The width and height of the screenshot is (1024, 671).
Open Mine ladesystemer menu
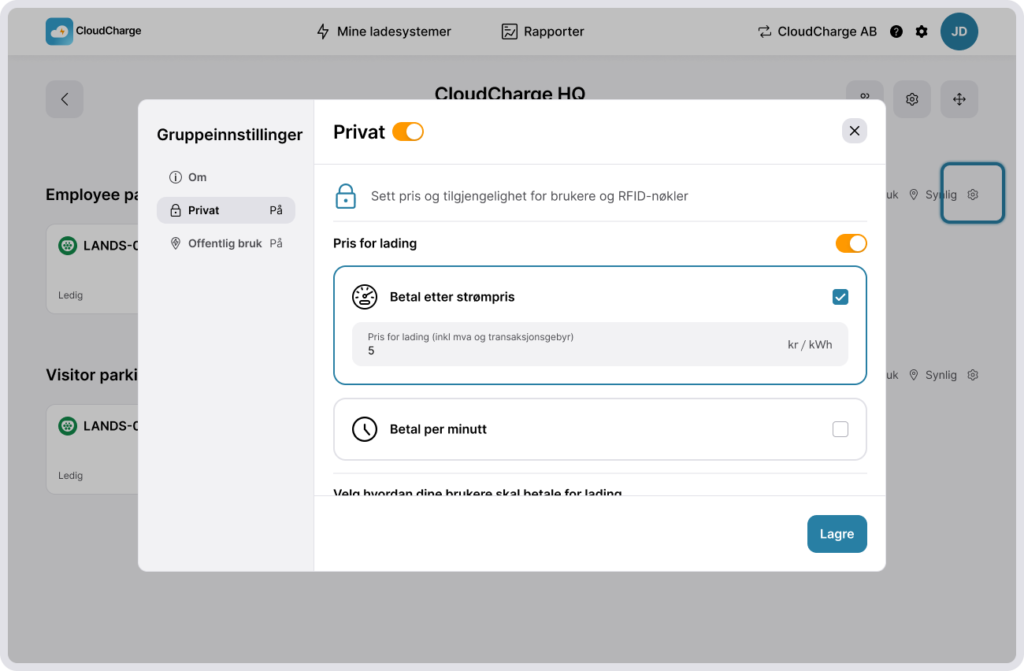click(x=383, y=32)
